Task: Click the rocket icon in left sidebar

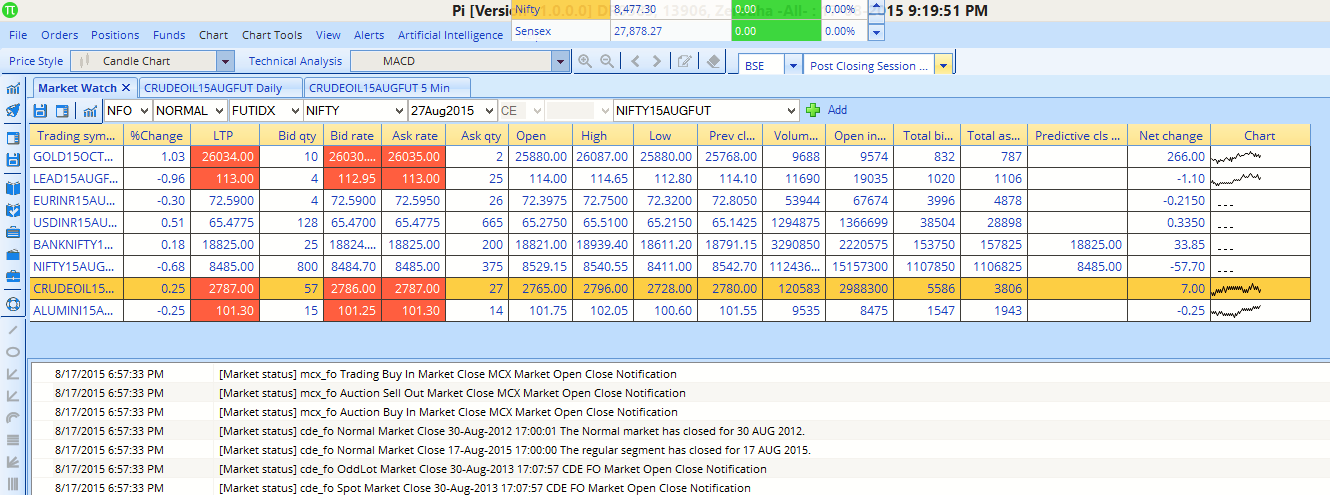Action: click(x=13, y=111)
